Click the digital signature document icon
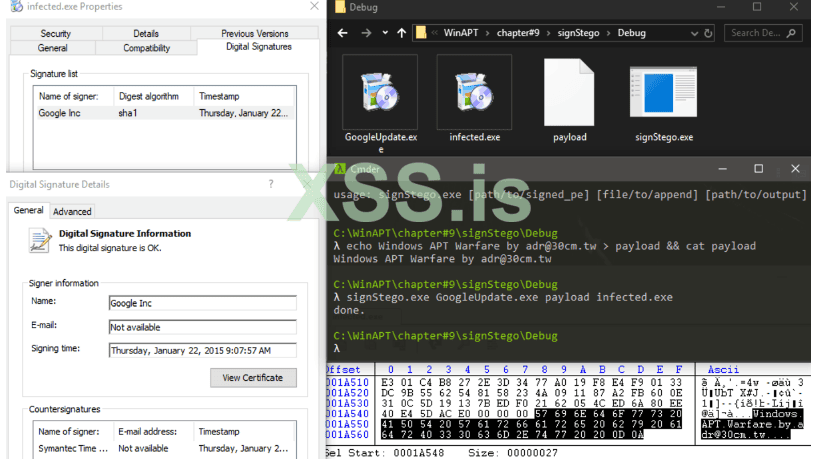This screenshot has height=466, width=817. 40,241
